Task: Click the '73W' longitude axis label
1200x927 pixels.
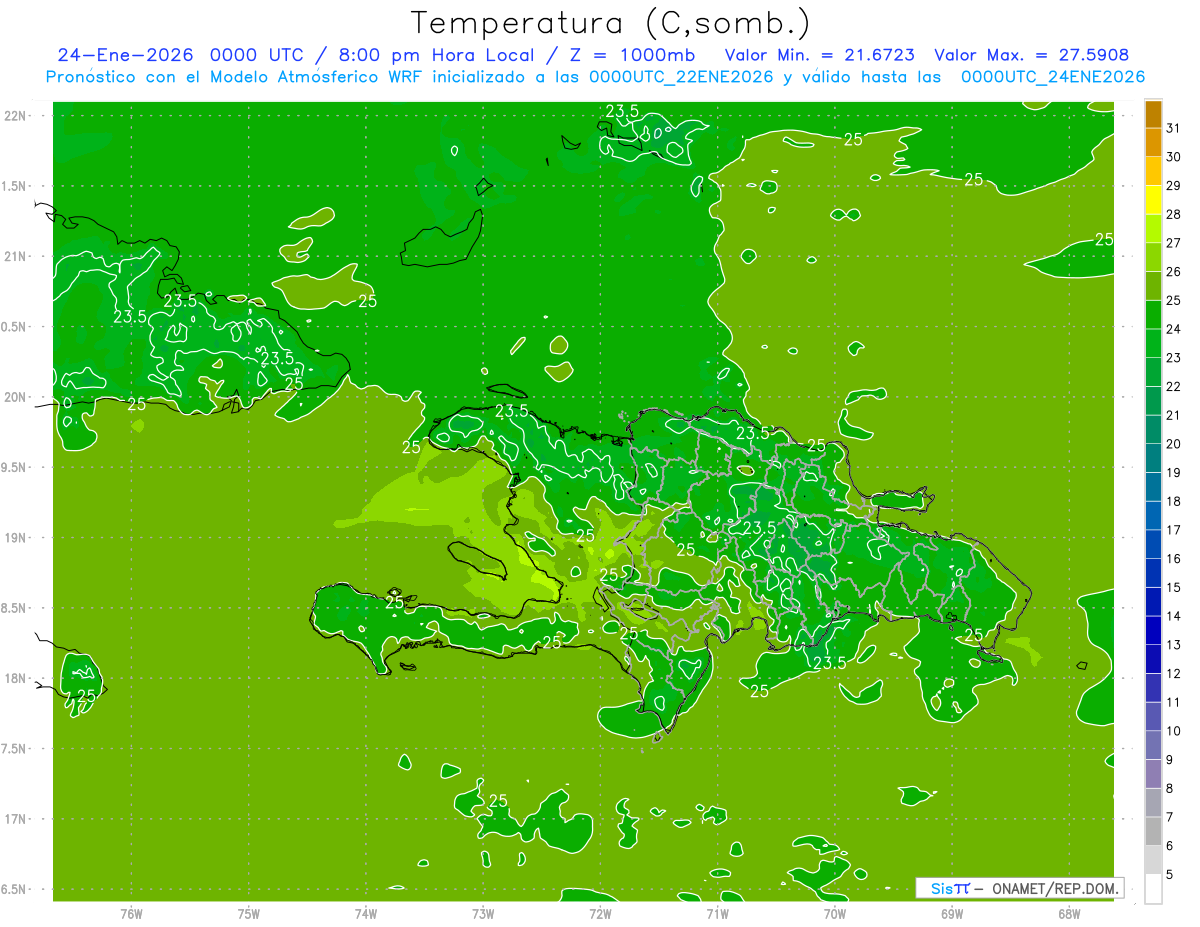Action: click(x=483, y=913)
